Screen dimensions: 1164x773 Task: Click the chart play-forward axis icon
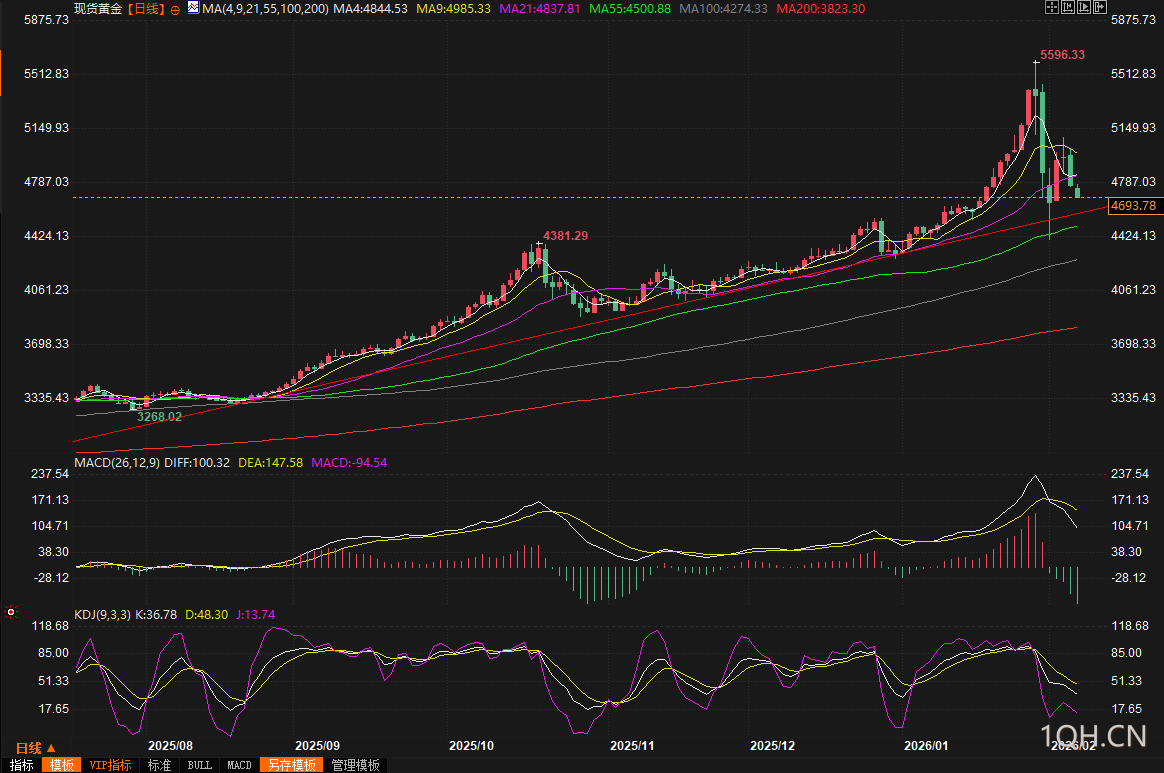[1083, 8]
